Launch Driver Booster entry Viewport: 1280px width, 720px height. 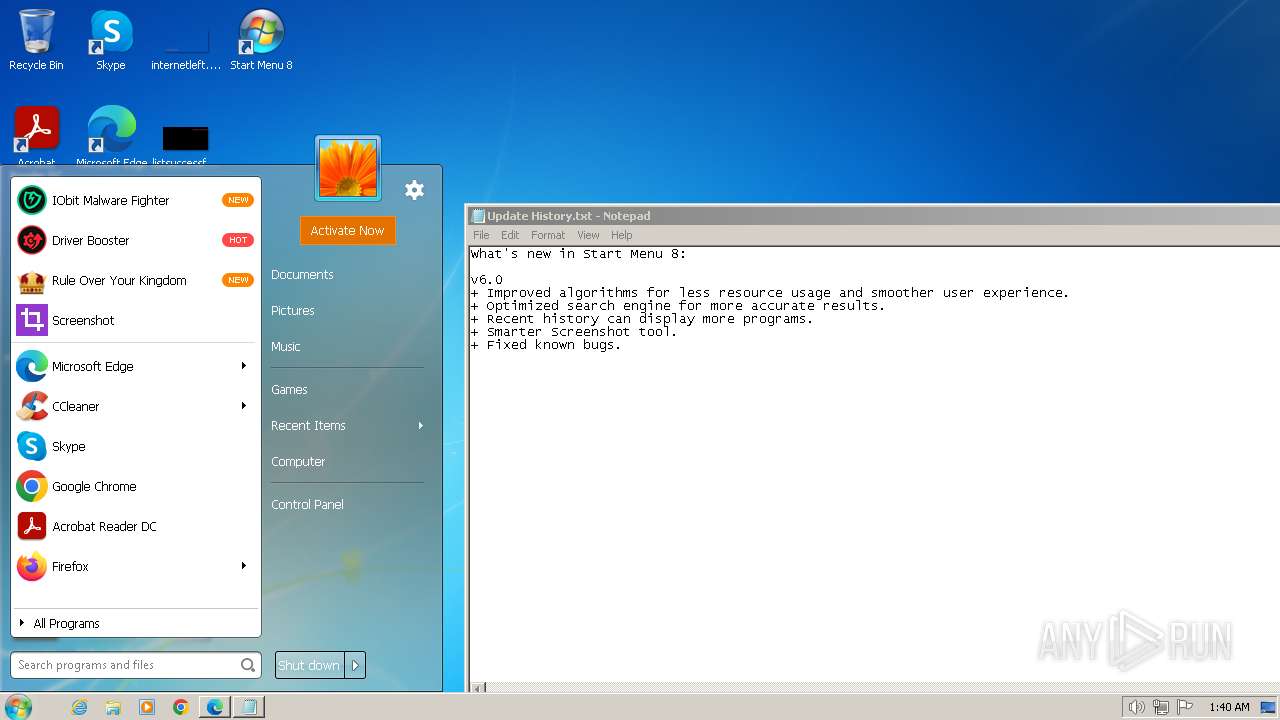(135, 240)
